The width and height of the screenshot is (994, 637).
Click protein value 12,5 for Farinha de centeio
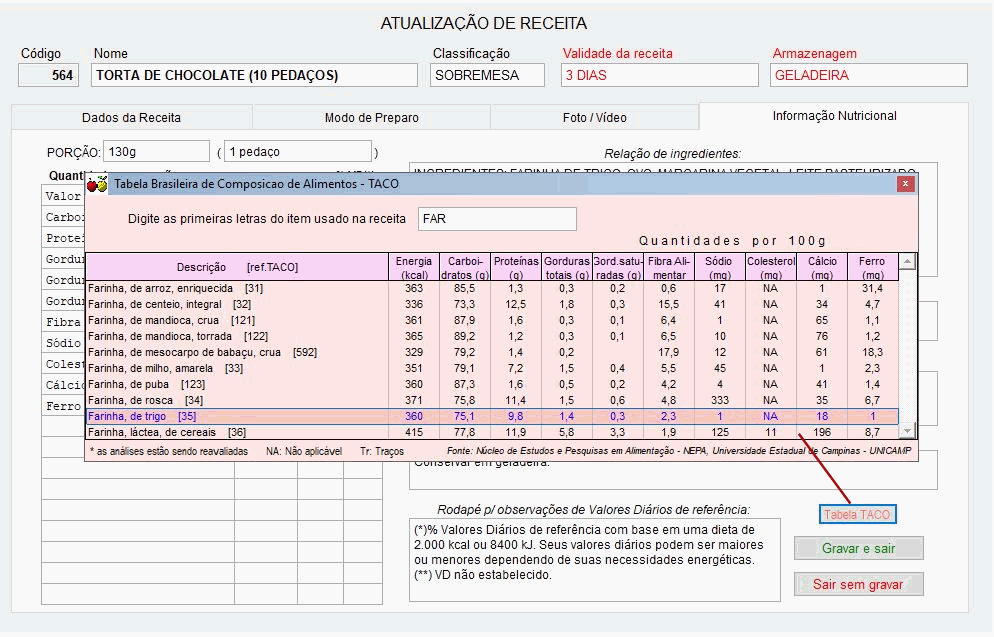[516, 304]
